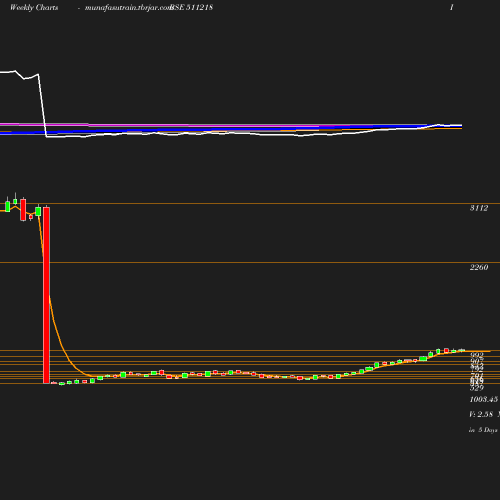Click the 'in 5 Days' label
This screenshot has width=500, height=500.
coord(483,430)
